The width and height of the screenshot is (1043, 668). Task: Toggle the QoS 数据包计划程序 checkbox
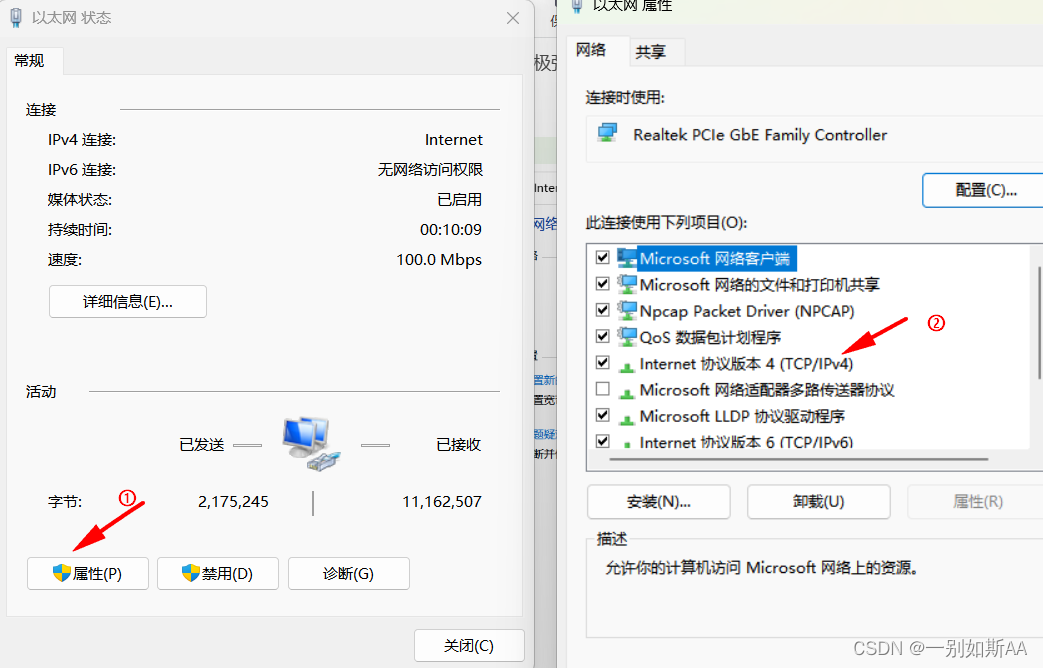pos(603,336)
